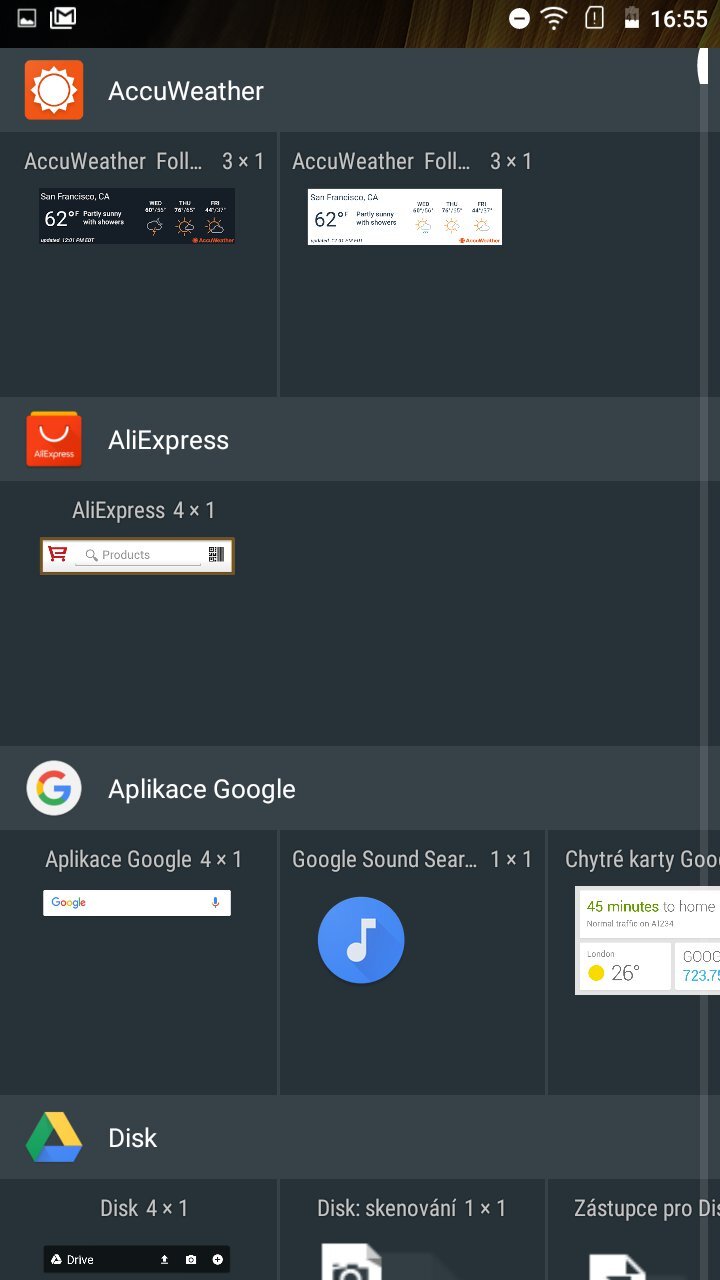Select the Google Sound Search music note widget

361,940
